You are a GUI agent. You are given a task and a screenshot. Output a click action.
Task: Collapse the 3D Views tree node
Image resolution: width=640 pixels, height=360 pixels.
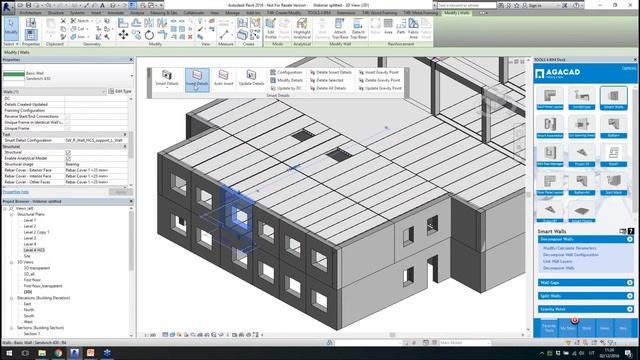coord(11,262)
